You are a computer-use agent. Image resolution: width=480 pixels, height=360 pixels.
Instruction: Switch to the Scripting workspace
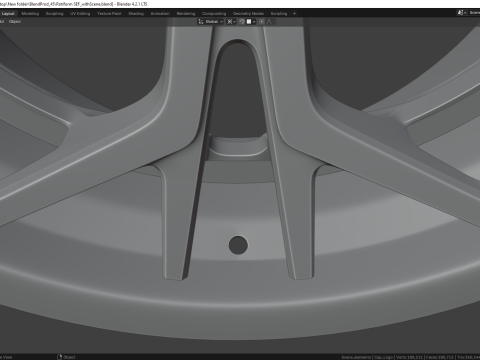click(x=279, y=14)
